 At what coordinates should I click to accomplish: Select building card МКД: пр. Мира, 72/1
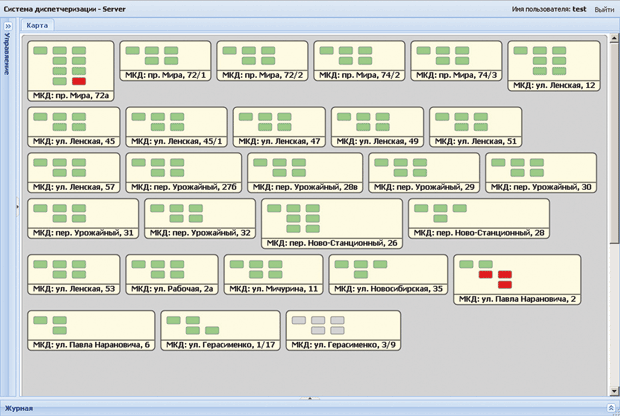165,61
